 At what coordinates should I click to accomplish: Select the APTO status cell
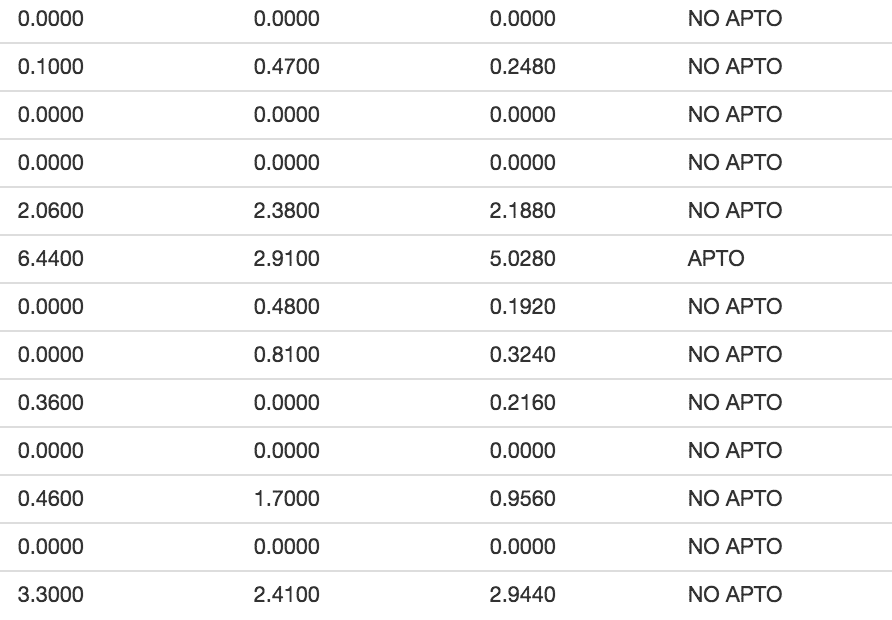pos(716,259)
